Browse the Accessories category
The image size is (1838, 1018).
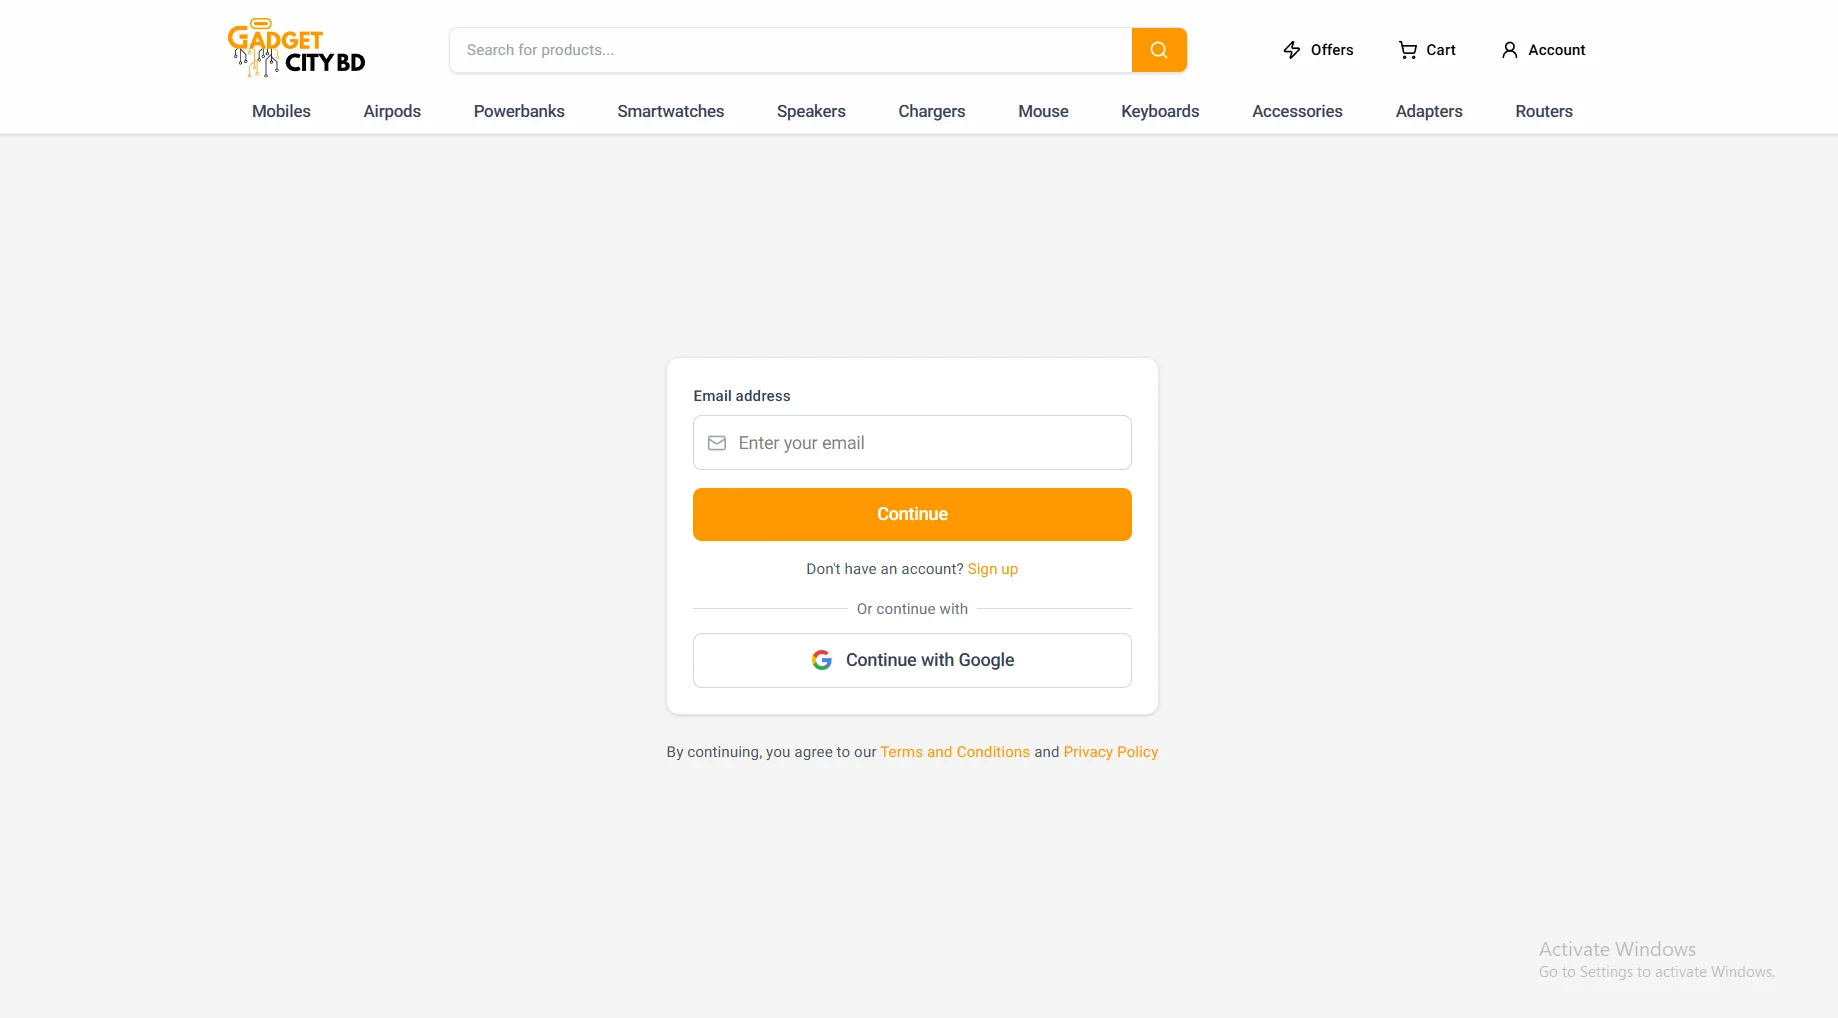coord(1296,111)
